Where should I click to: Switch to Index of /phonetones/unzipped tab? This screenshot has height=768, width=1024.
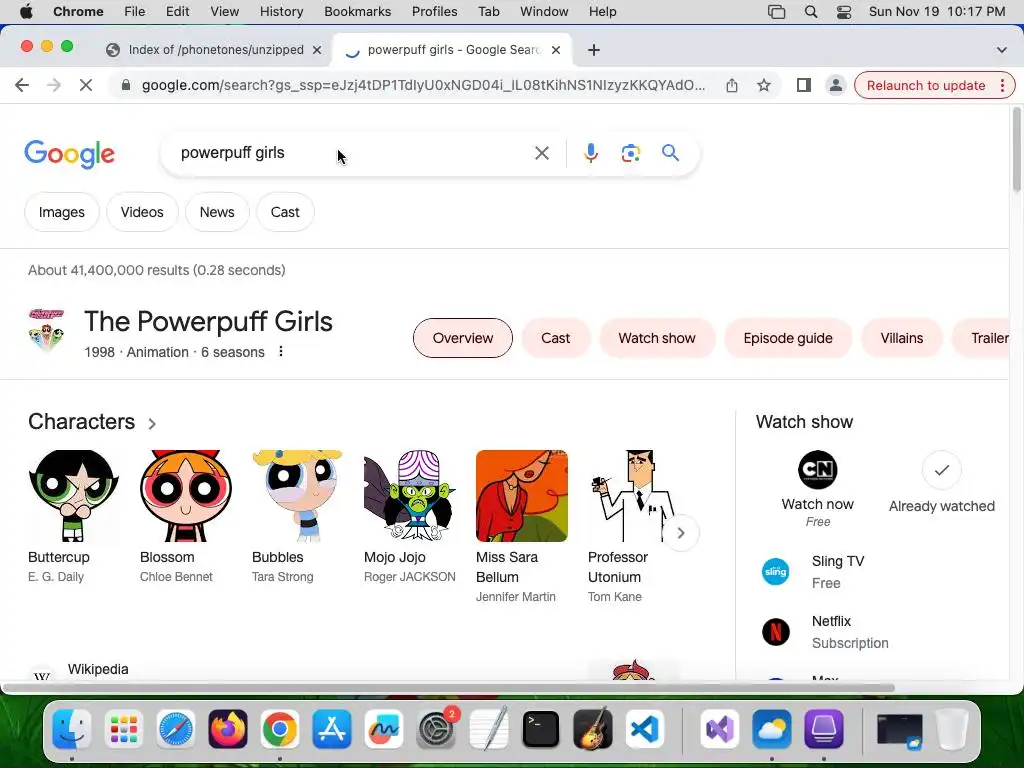click(216, 50)
